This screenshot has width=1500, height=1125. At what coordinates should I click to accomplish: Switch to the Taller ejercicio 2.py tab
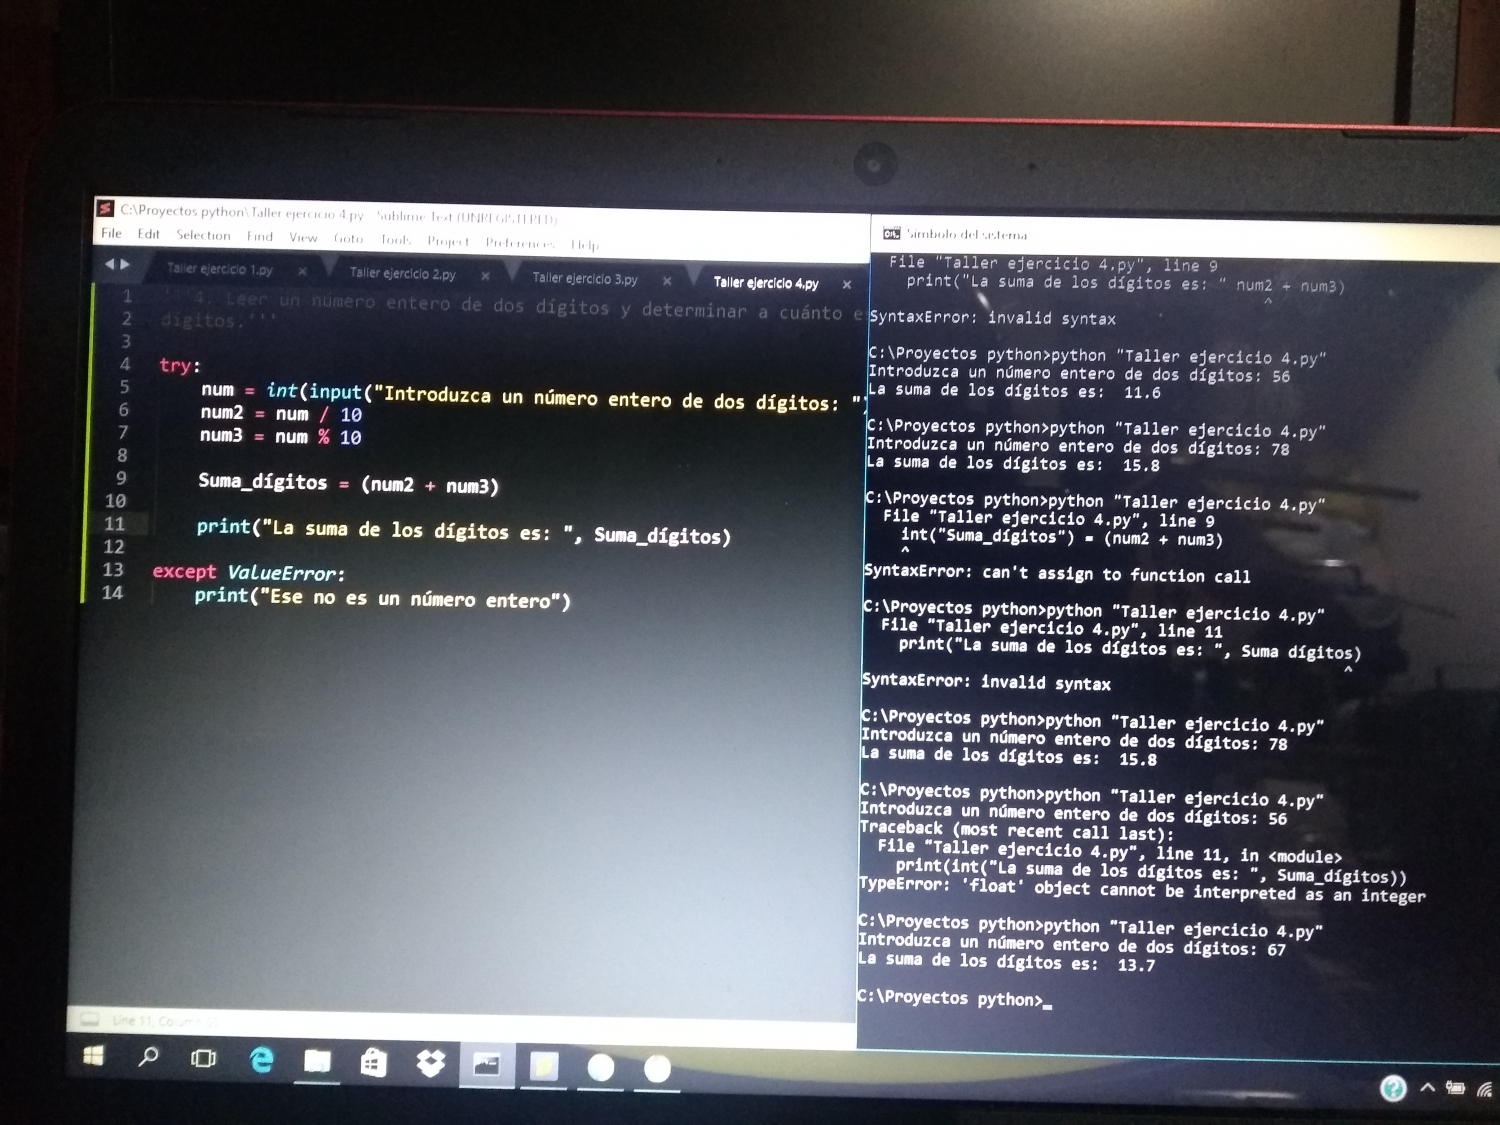point(402,273)
